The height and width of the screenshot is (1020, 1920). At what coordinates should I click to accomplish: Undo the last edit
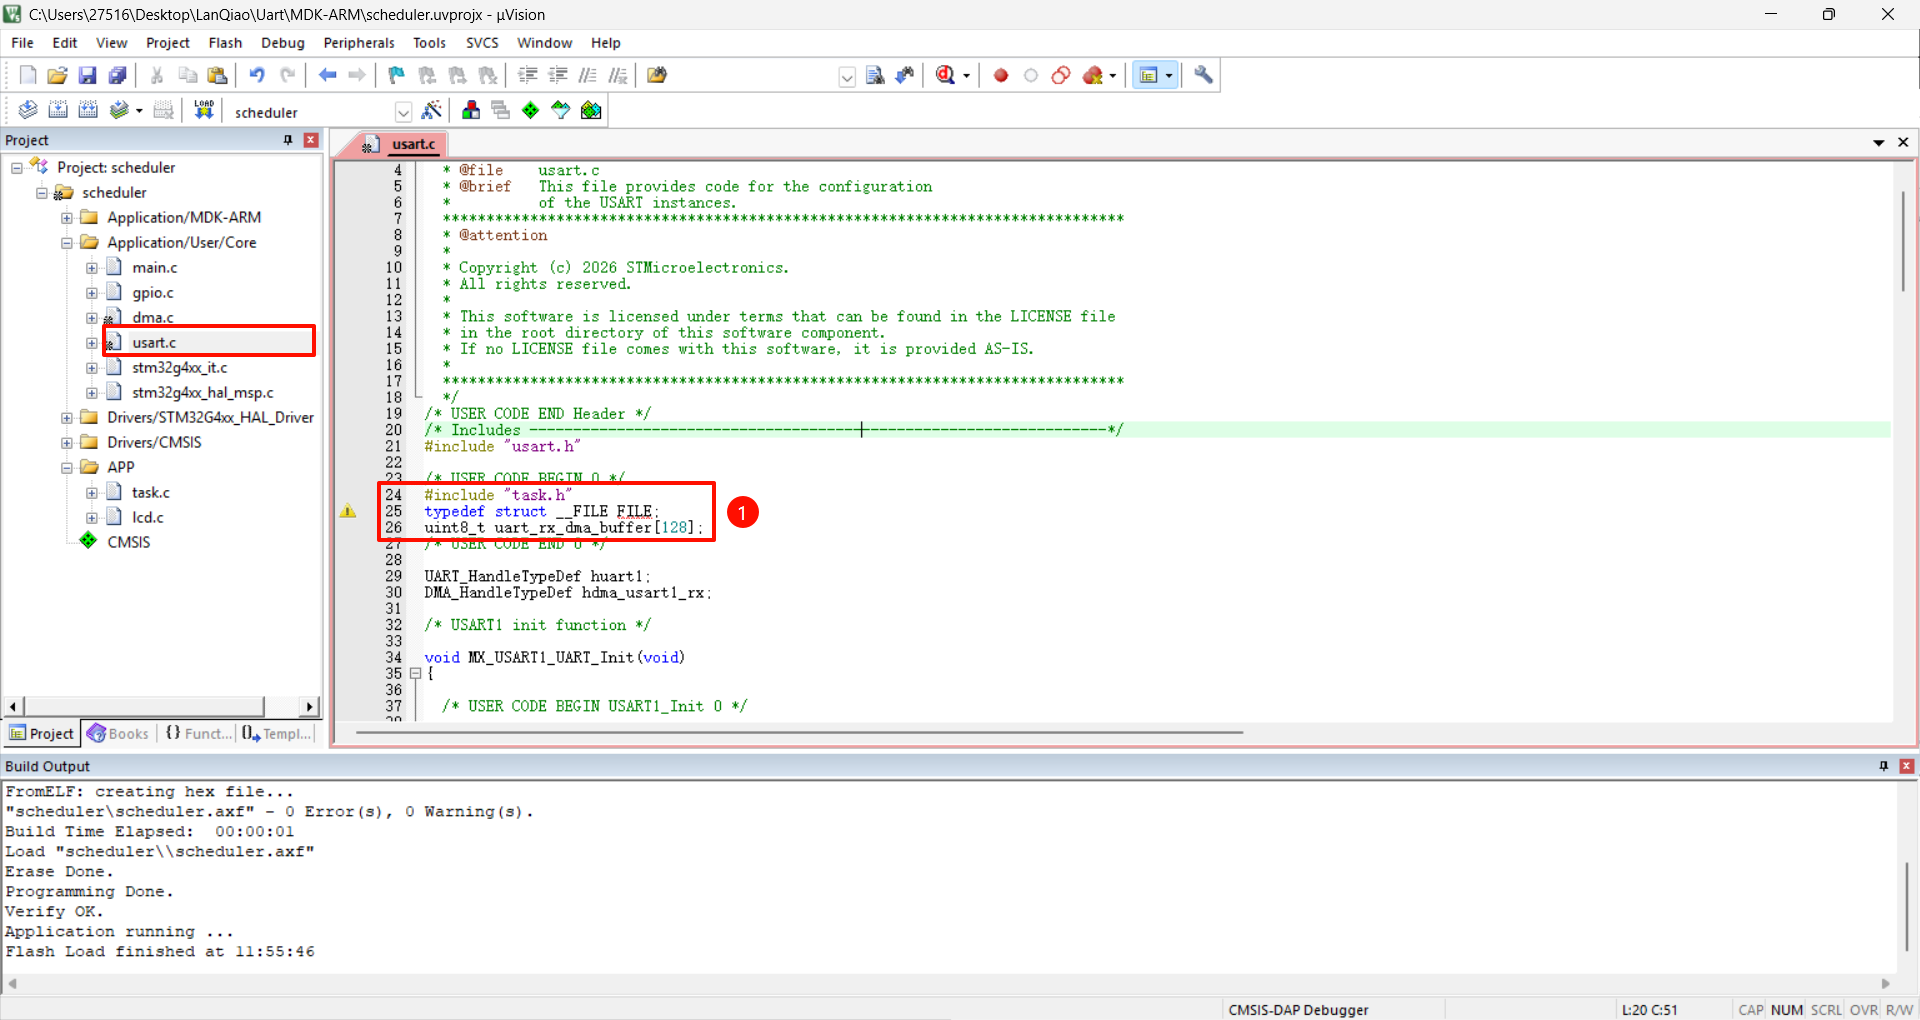[257, 75]
